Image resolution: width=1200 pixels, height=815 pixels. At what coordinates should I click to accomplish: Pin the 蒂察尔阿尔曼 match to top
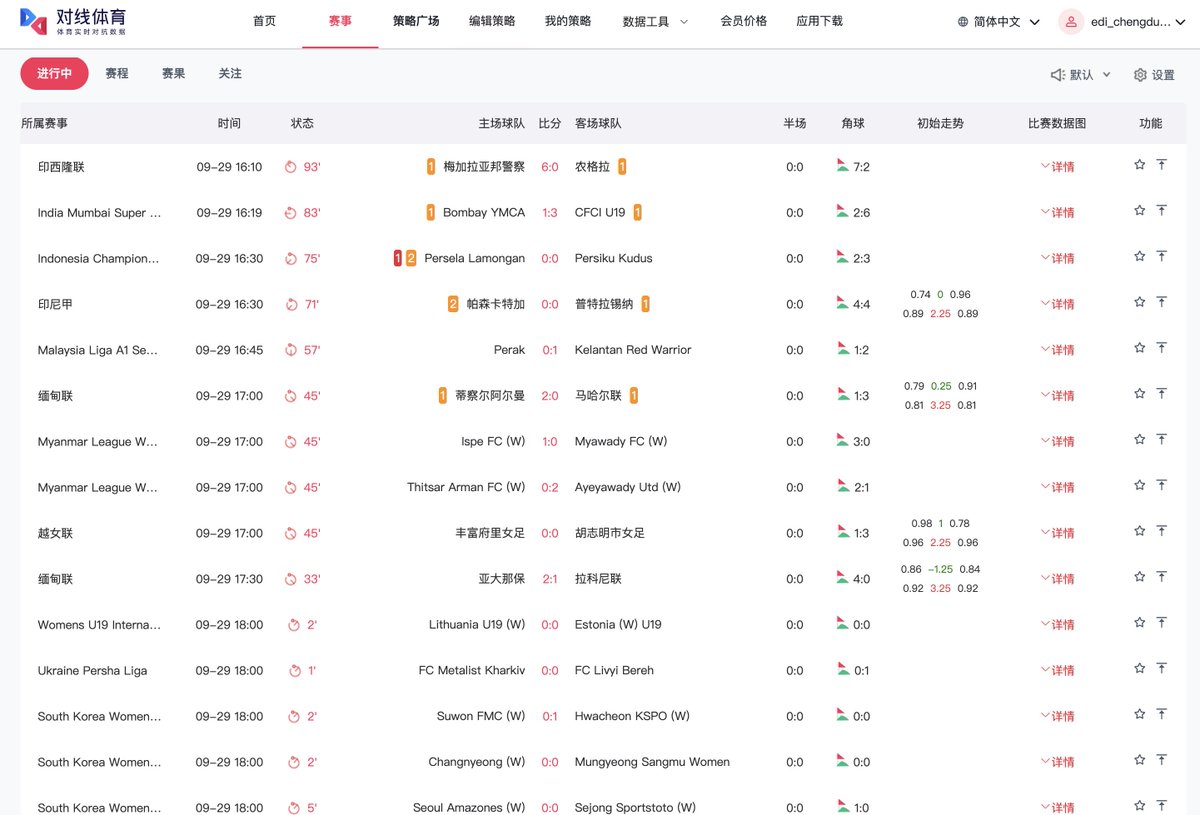click(x=1162, y=394)
